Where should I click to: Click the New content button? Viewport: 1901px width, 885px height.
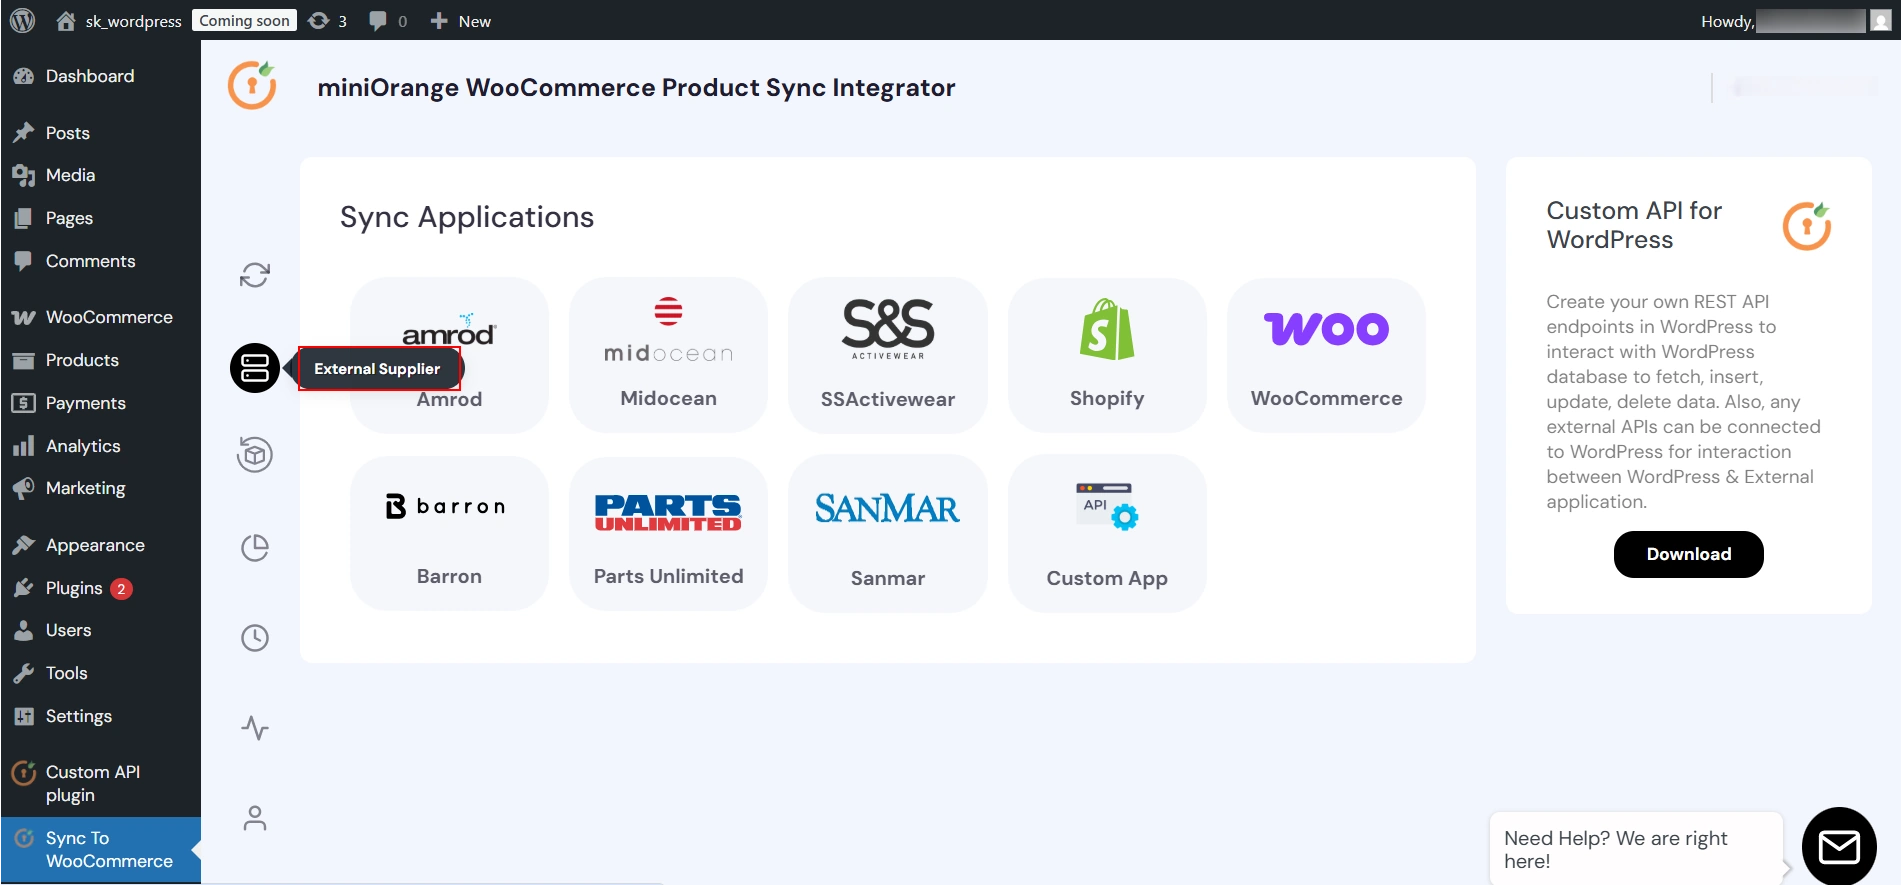461,21
